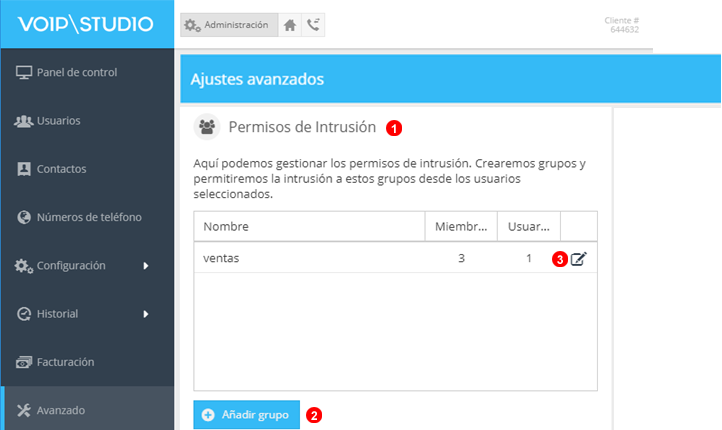Click the Avanzado tools icon in sidebar
The width and height of the screenshot is (722, 430).
(x=24, y=410)
